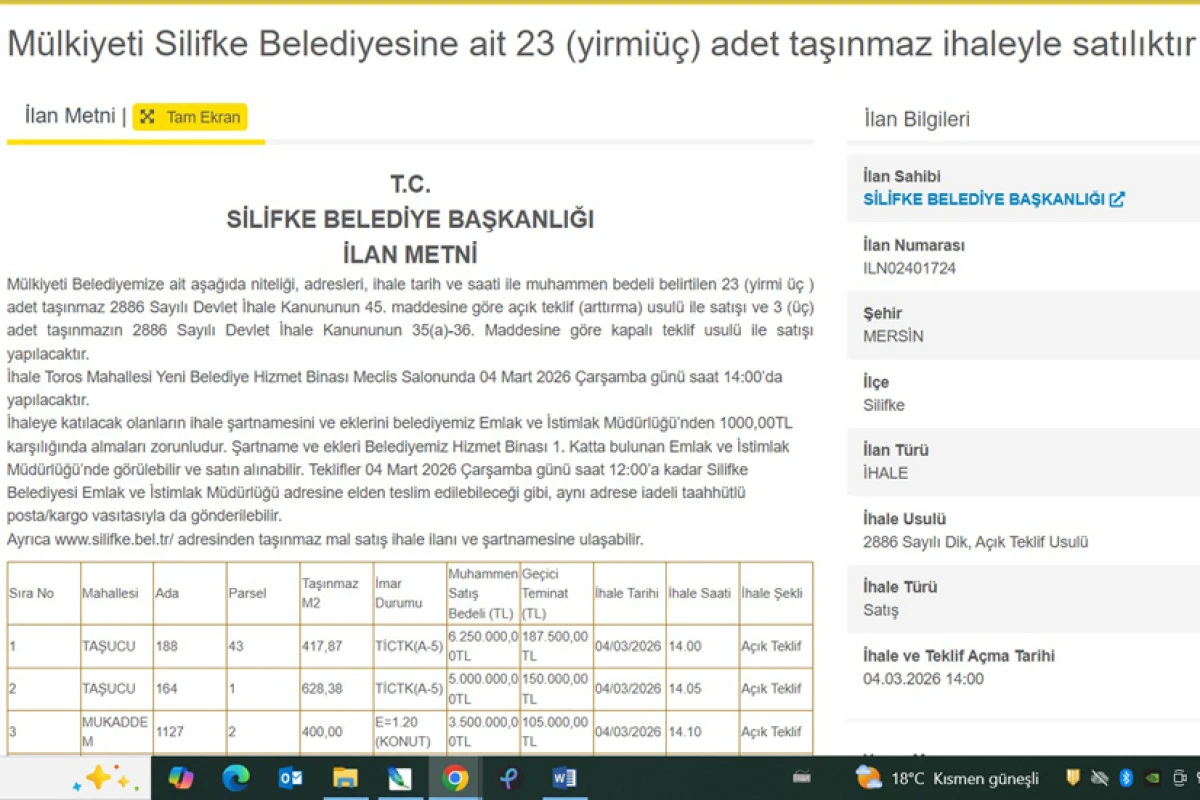
Task: Open Outlook from the taskbar
Action: [x=290, y=778]
